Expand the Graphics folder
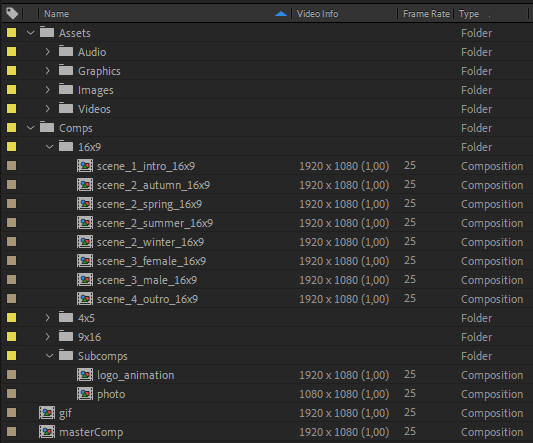 [x=48, y=71]
